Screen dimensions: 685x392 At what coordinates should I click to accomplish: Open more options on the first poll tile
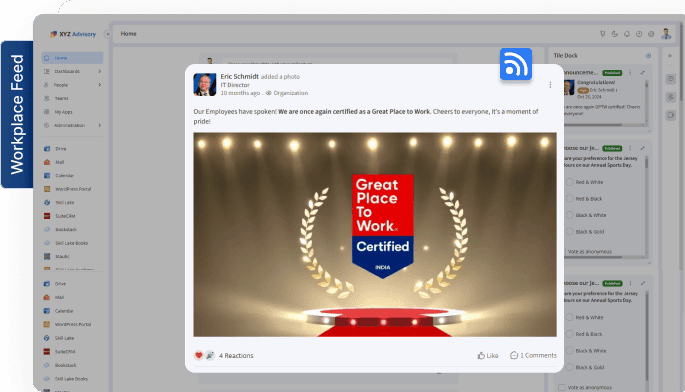pyautogui.click(x=630, y=148)
